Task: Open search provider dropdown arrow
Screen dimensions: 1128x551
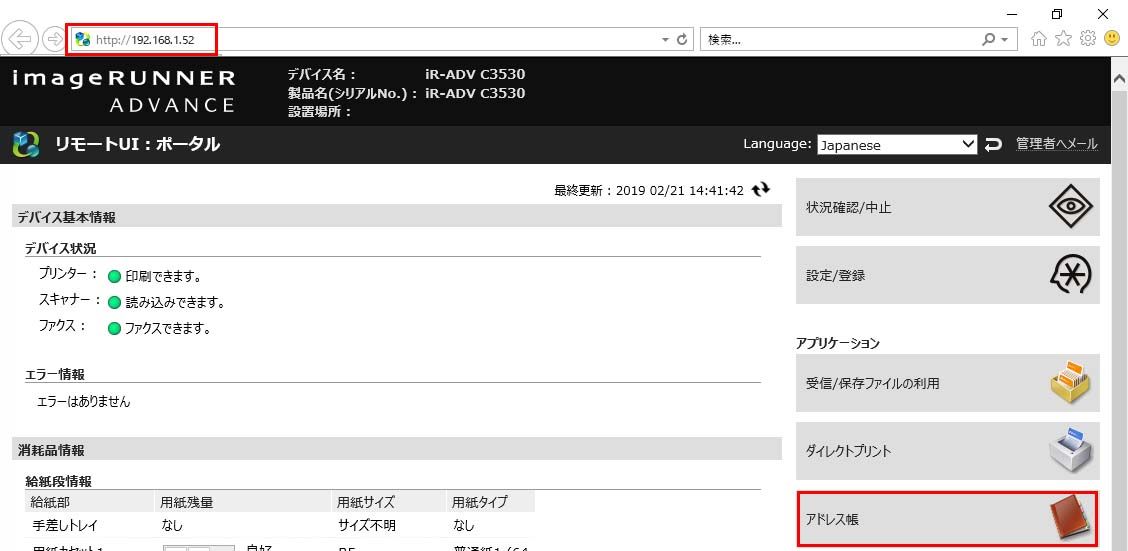Action: click(x=1004, y=40)
